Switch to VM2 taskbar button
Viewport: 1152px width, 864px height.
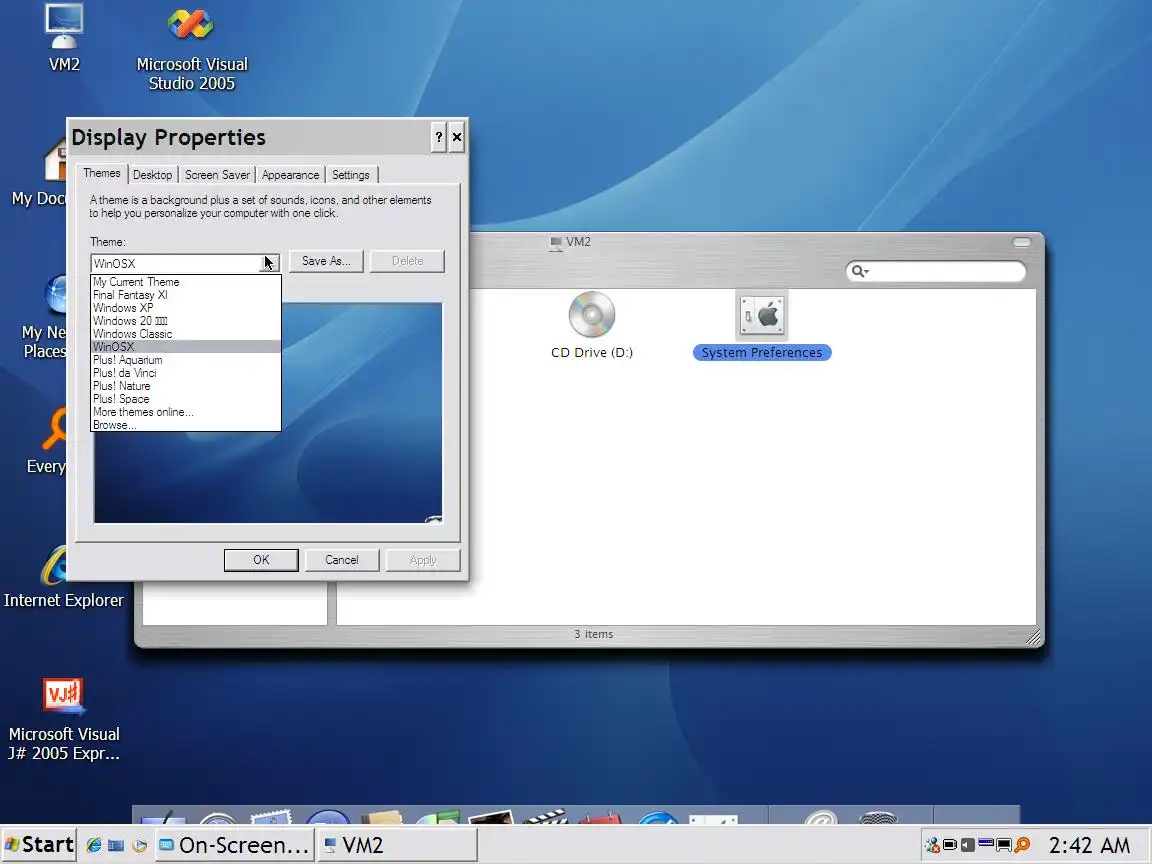click(397, 845)
